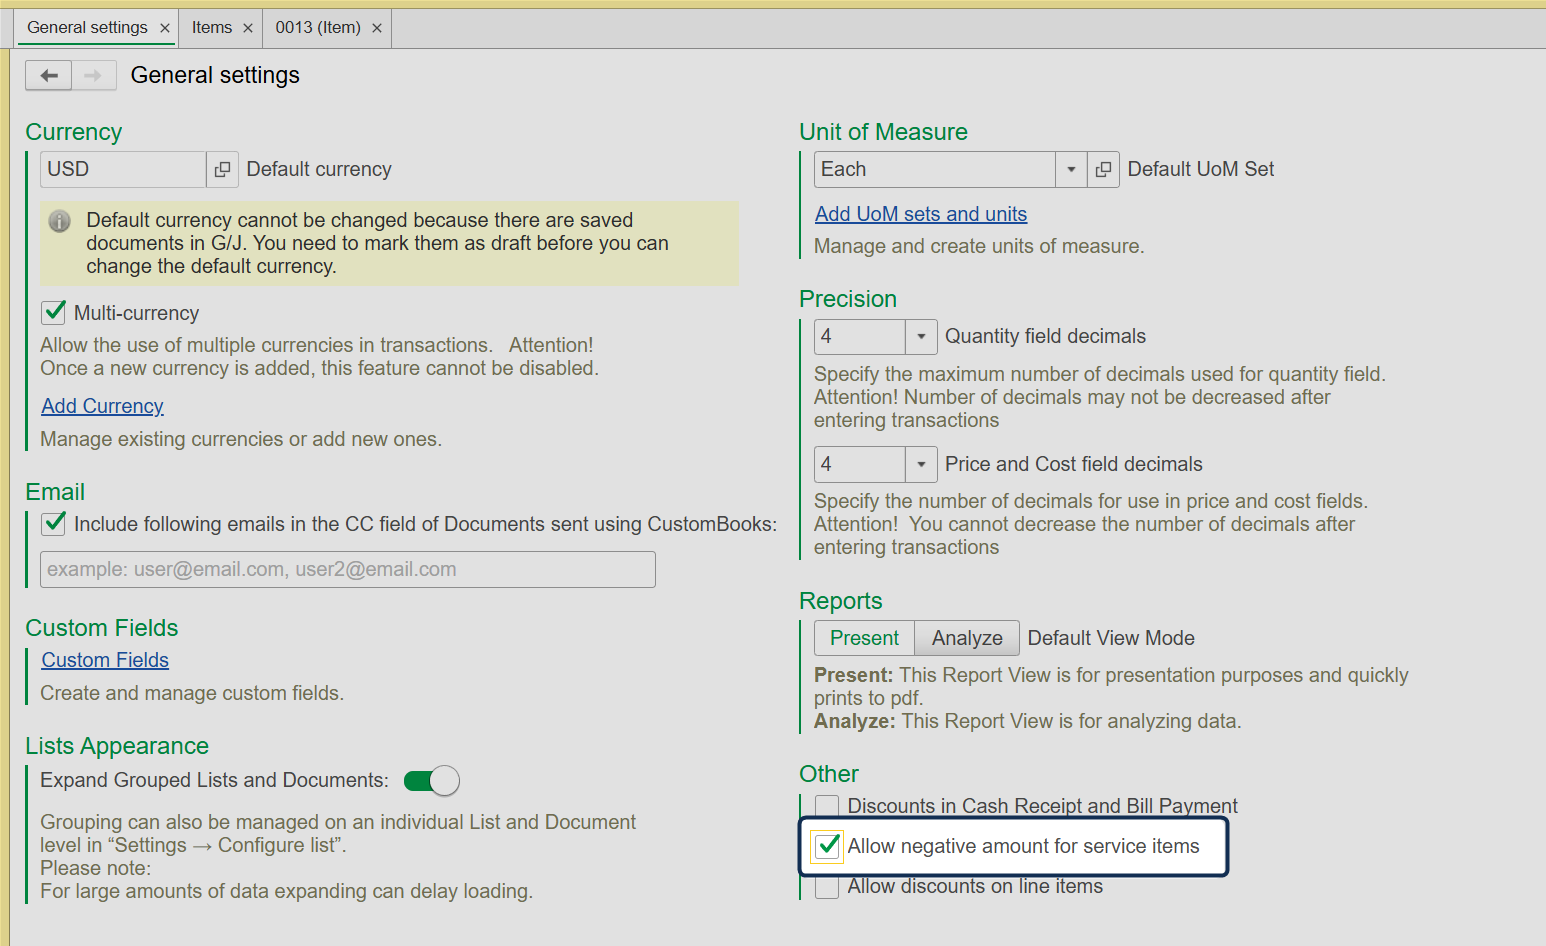
Task: Select Analyze as default view mode
Action: click(x=967, y=638)
